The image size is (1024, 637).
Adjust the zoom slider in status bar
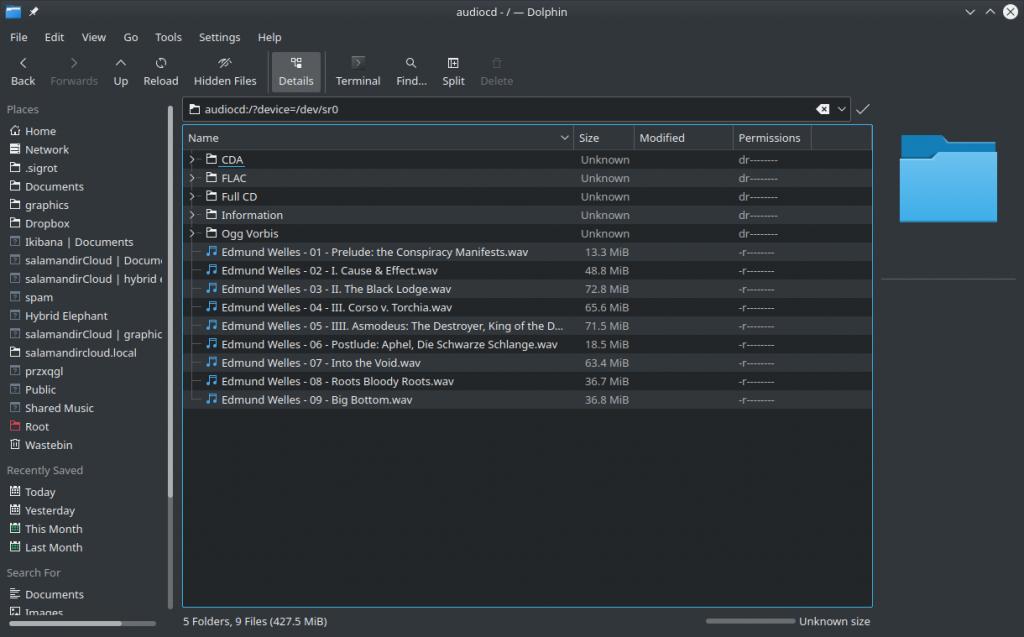[750, 621]
